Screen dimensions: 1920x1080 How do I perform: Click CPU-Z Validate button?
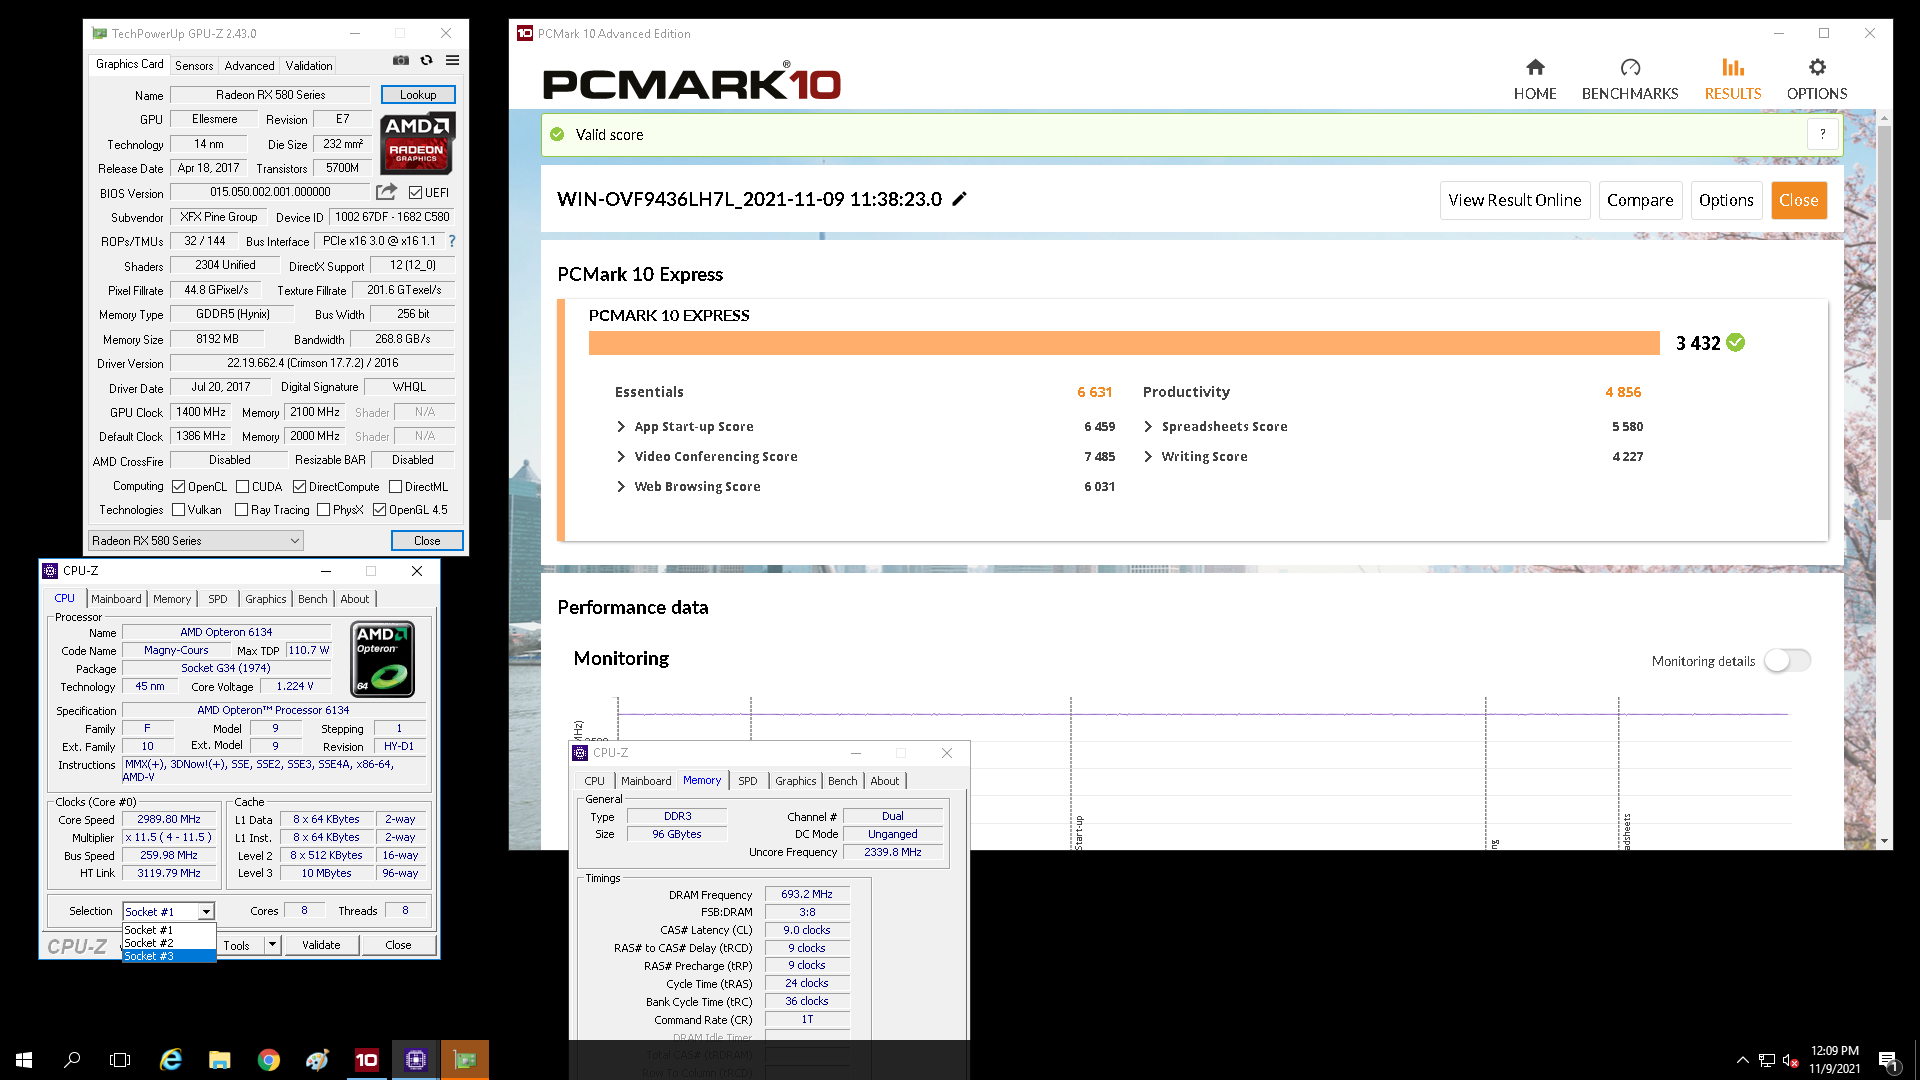(x=321, y=945)
